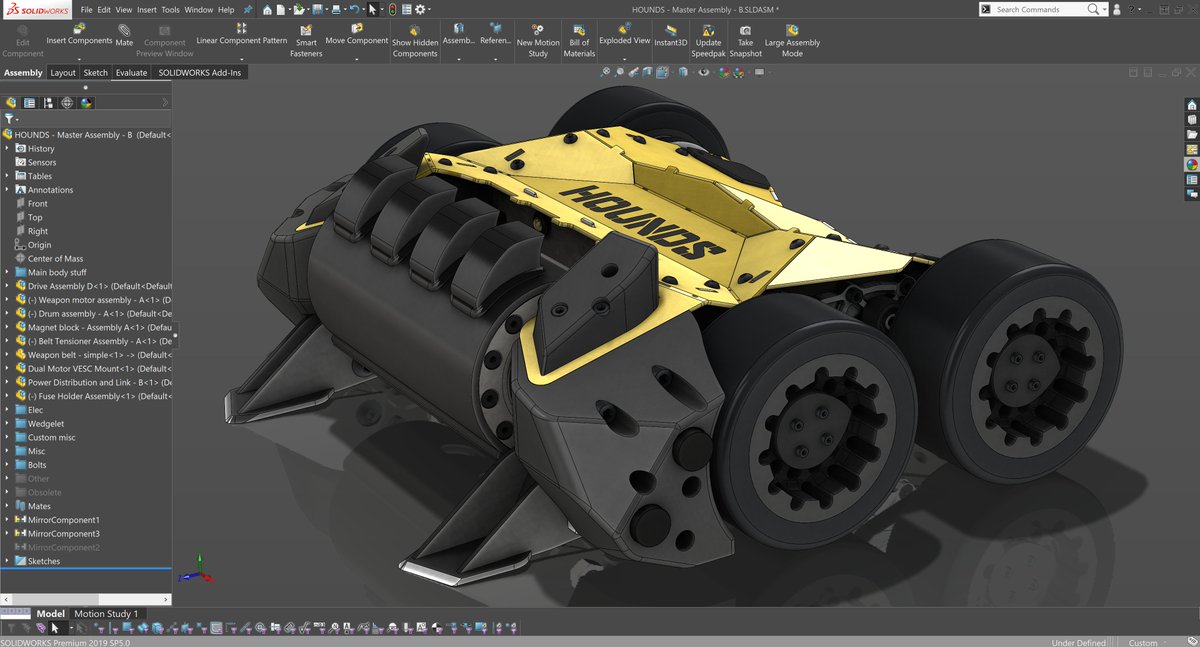Expand the Annotations node

click(7, 189)
